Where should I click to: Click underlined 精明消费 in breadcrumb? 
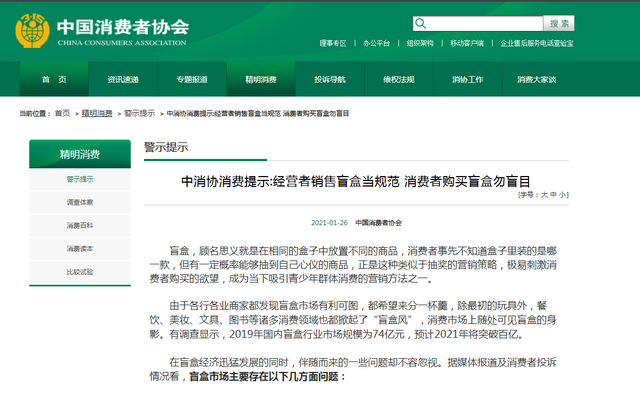coord(97,114)
